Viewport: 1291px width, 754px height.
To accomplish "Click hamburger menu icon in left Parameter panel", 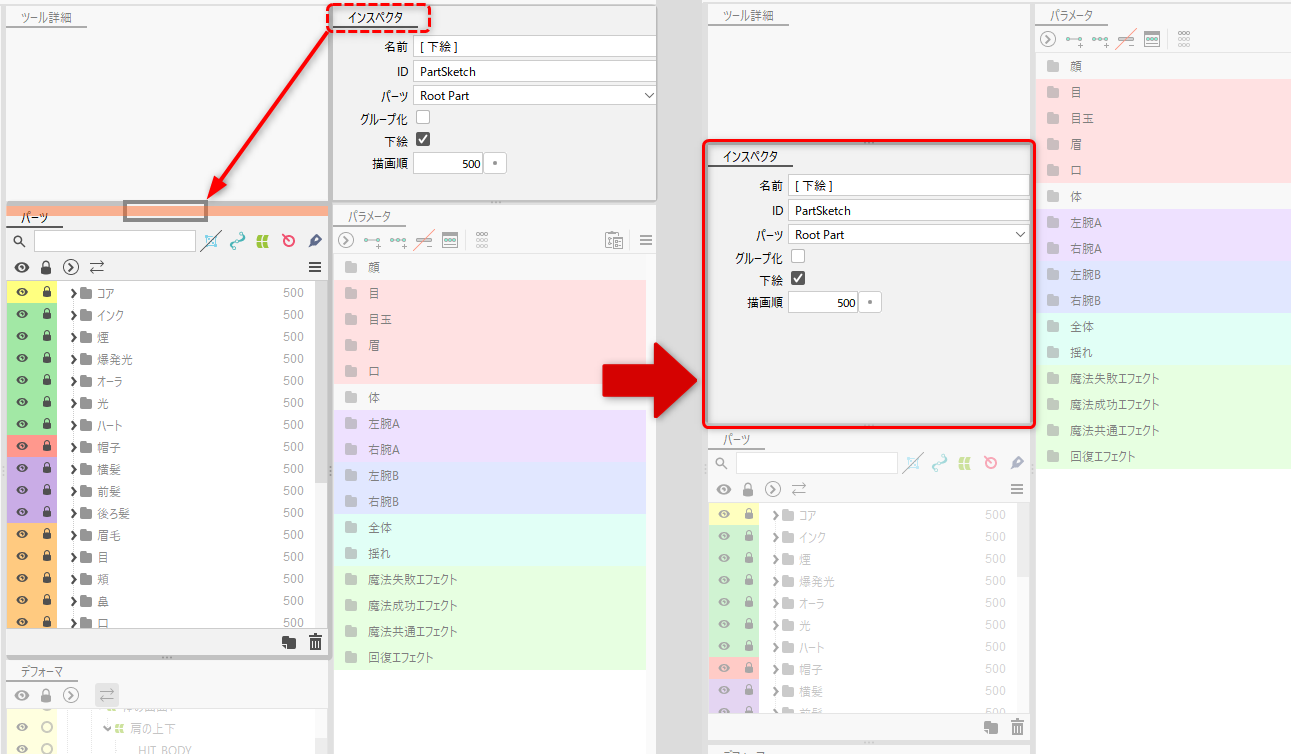I will 646,240.
